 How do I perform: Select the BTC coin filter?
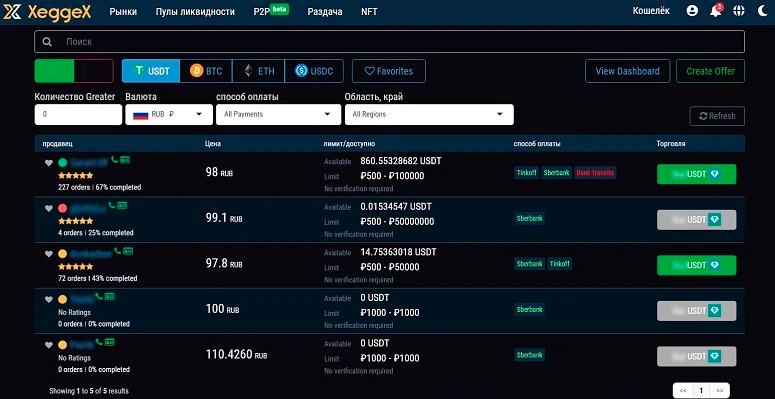[x=206, y=71]
